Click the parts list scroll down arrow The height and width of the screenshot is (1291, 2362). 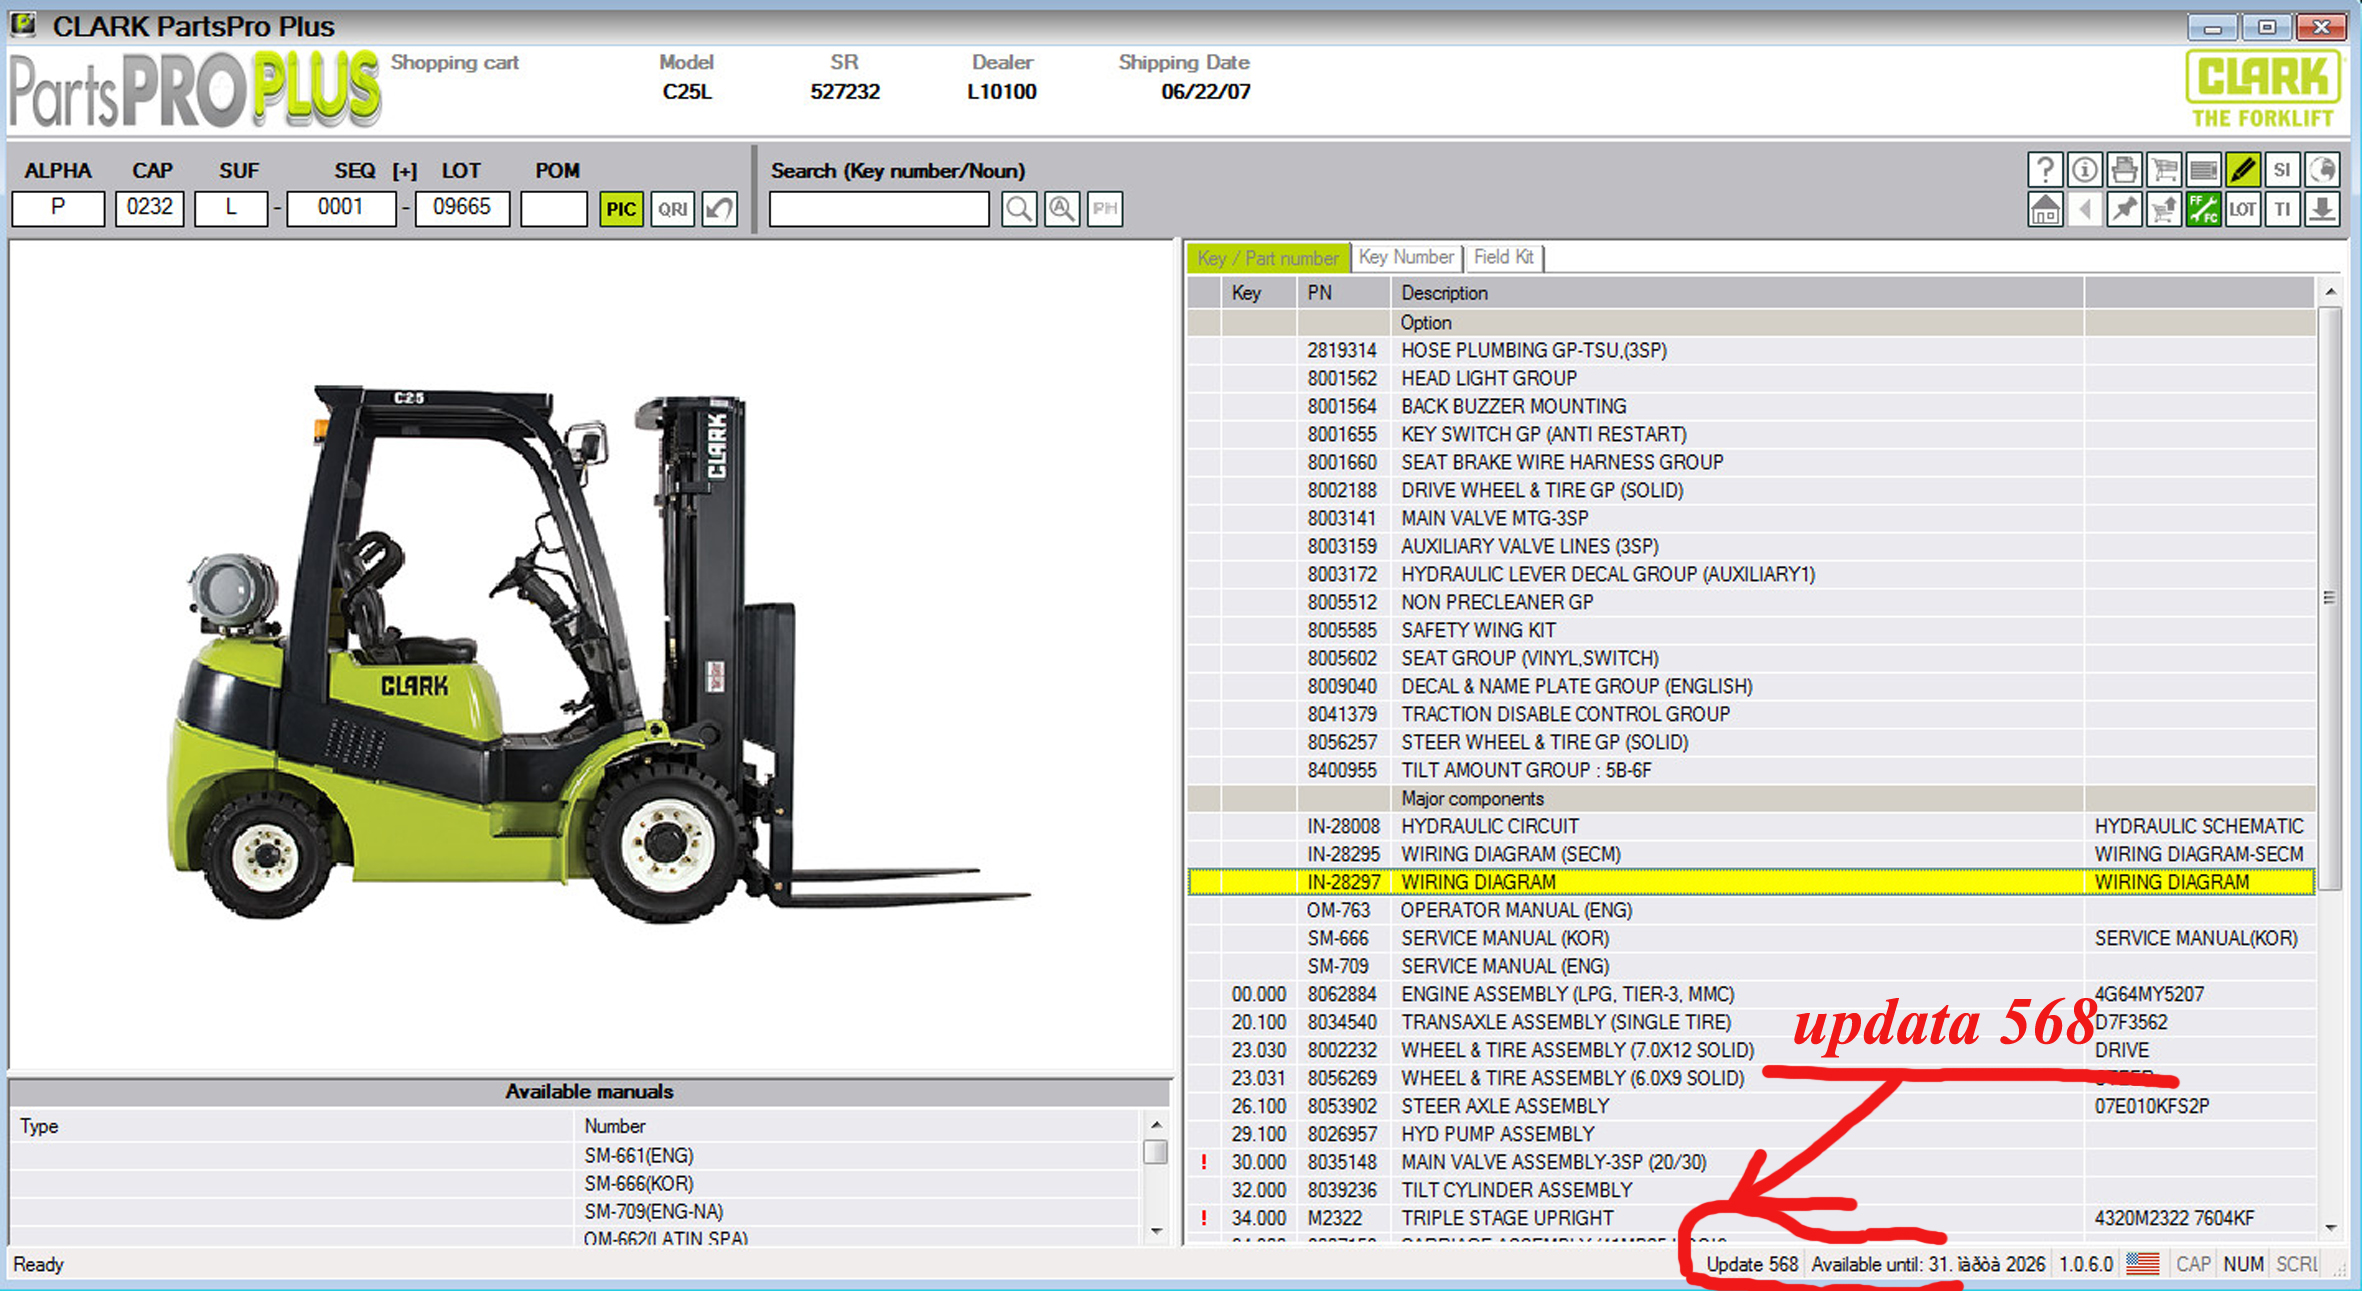[2330, 1227]
